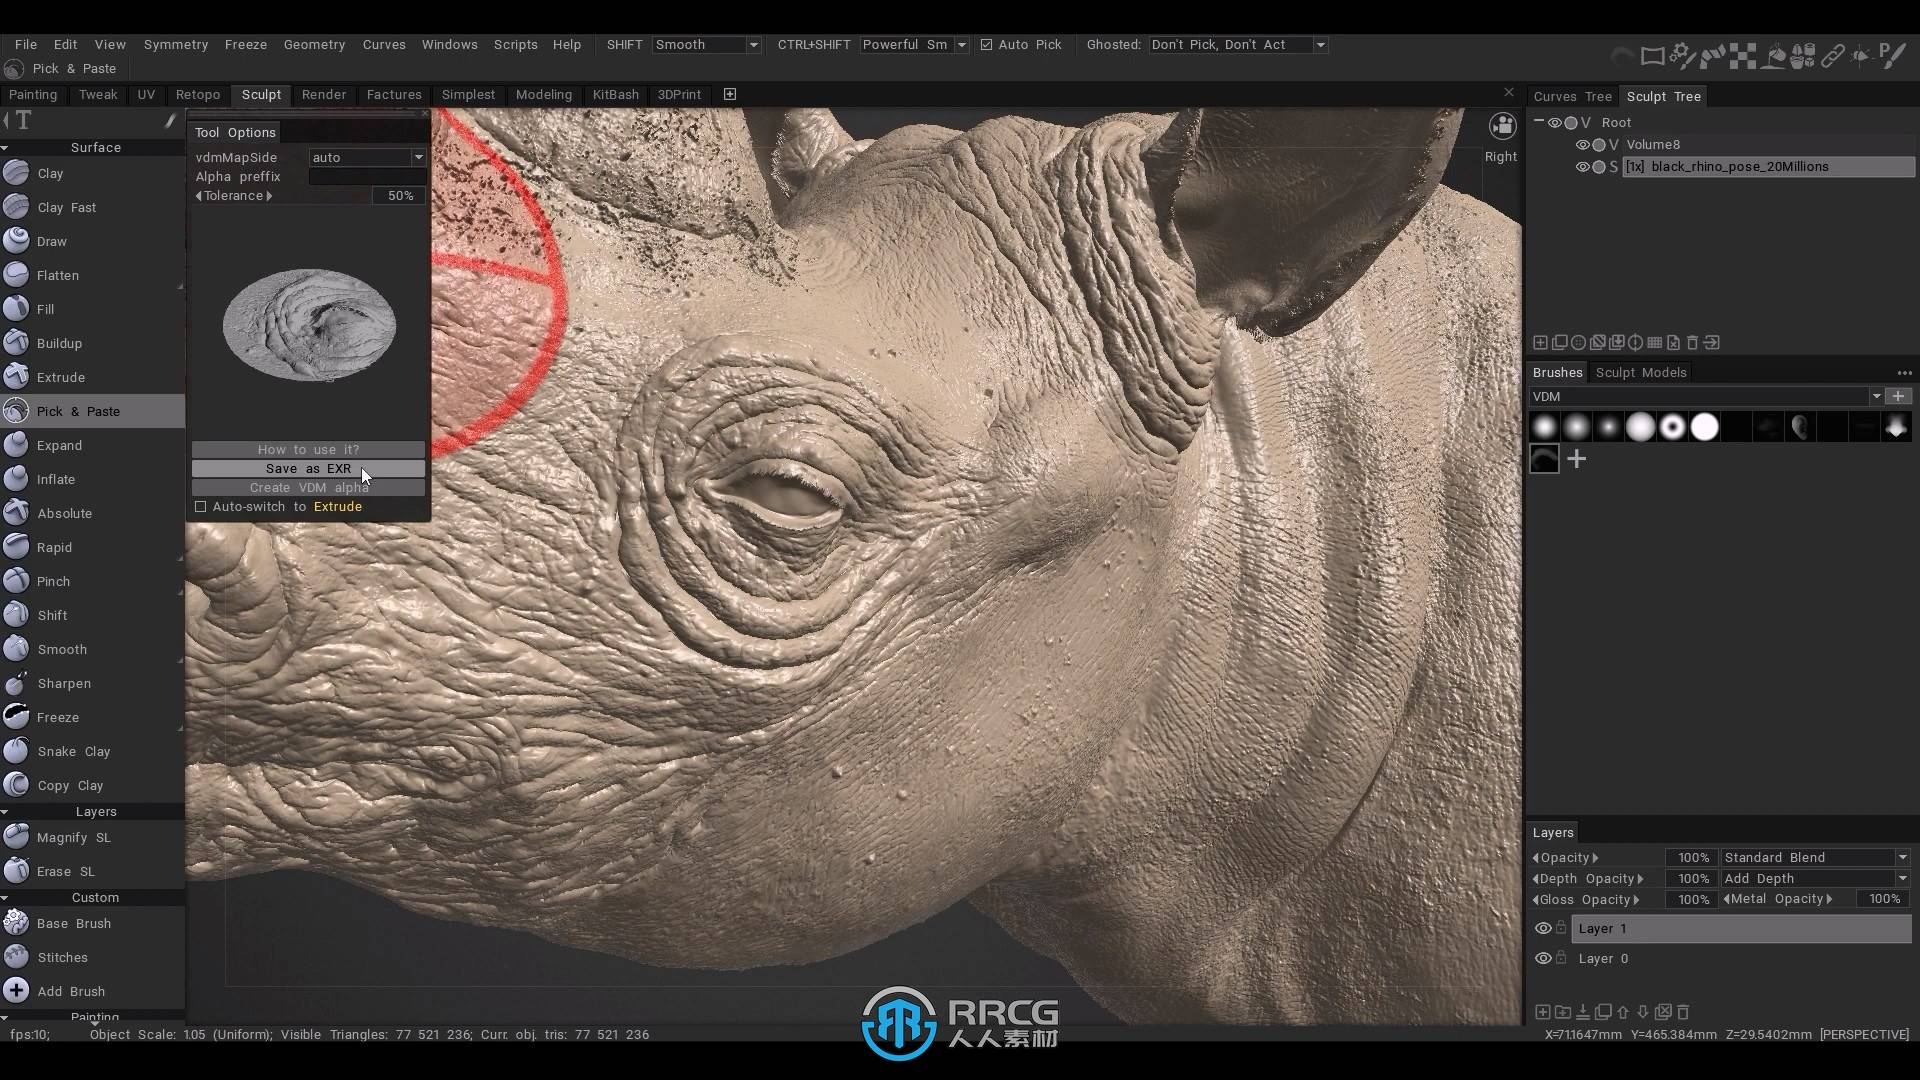Select the Stitches custom brush

click(x=62, y=957)
